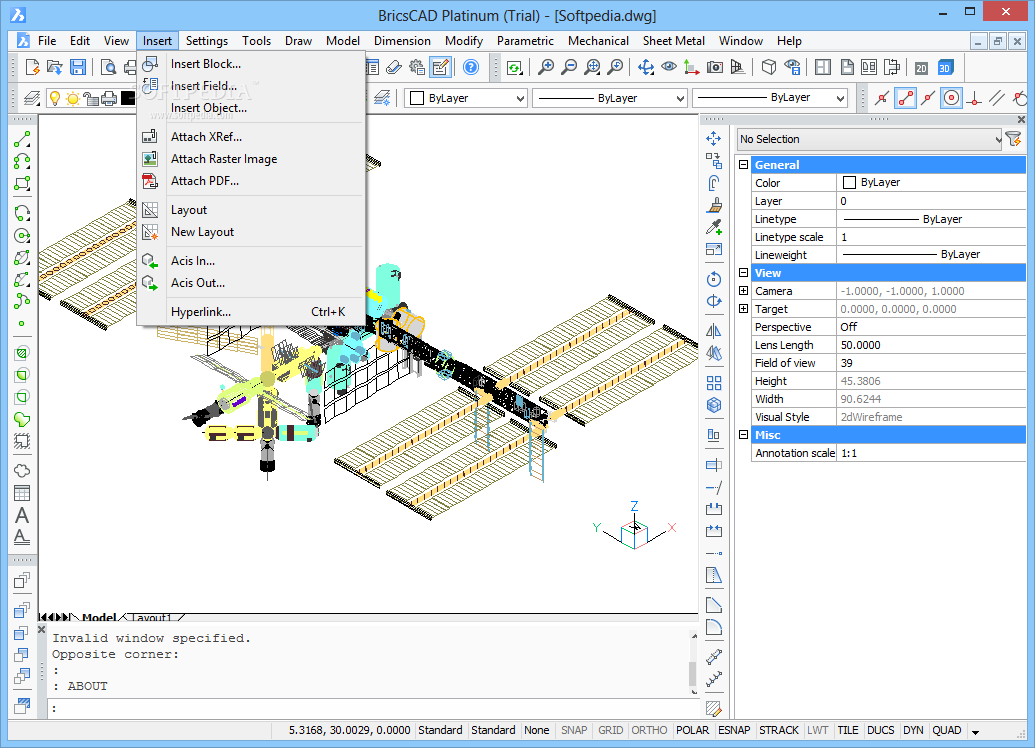Expand the Camera property row
The image size is (1035, 748).
tap(743, 290)
